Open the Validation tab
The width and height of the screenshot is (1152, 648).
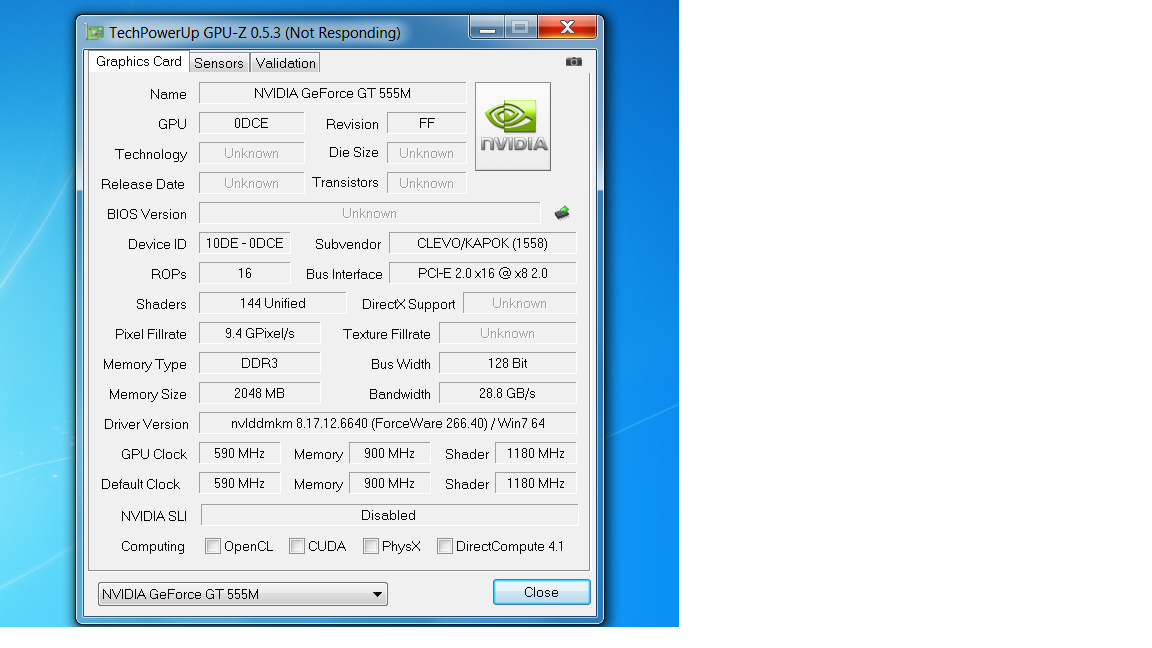click(286, 63)
